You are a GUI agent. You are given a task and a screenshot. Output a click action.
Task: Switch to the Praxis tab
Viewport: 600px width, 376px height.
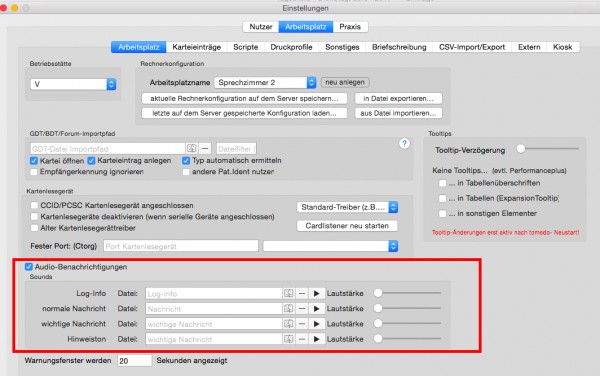coord(350,27)
